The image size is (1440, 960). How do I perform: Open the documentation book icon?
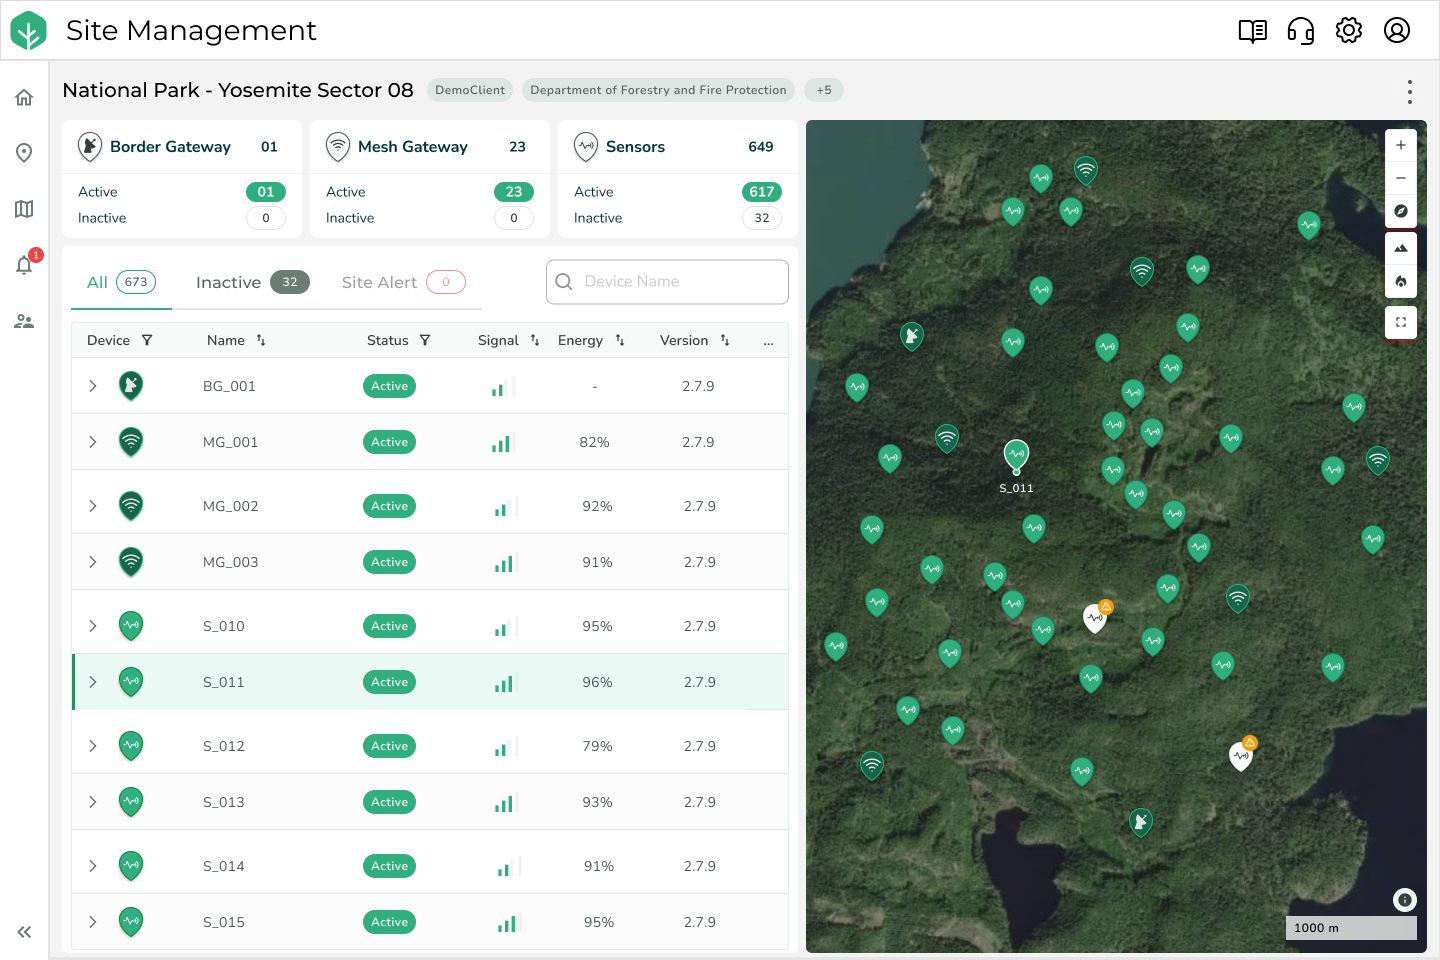1252,31
